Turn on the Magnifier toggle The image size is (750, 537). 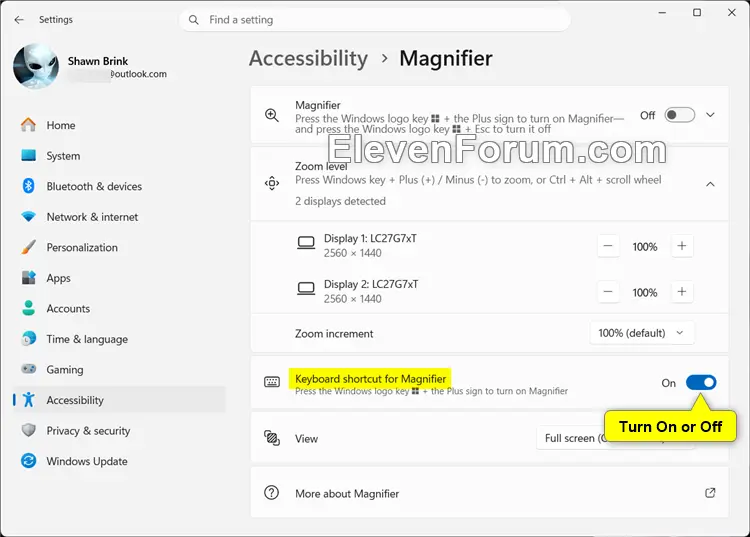[x=679, y=115]
